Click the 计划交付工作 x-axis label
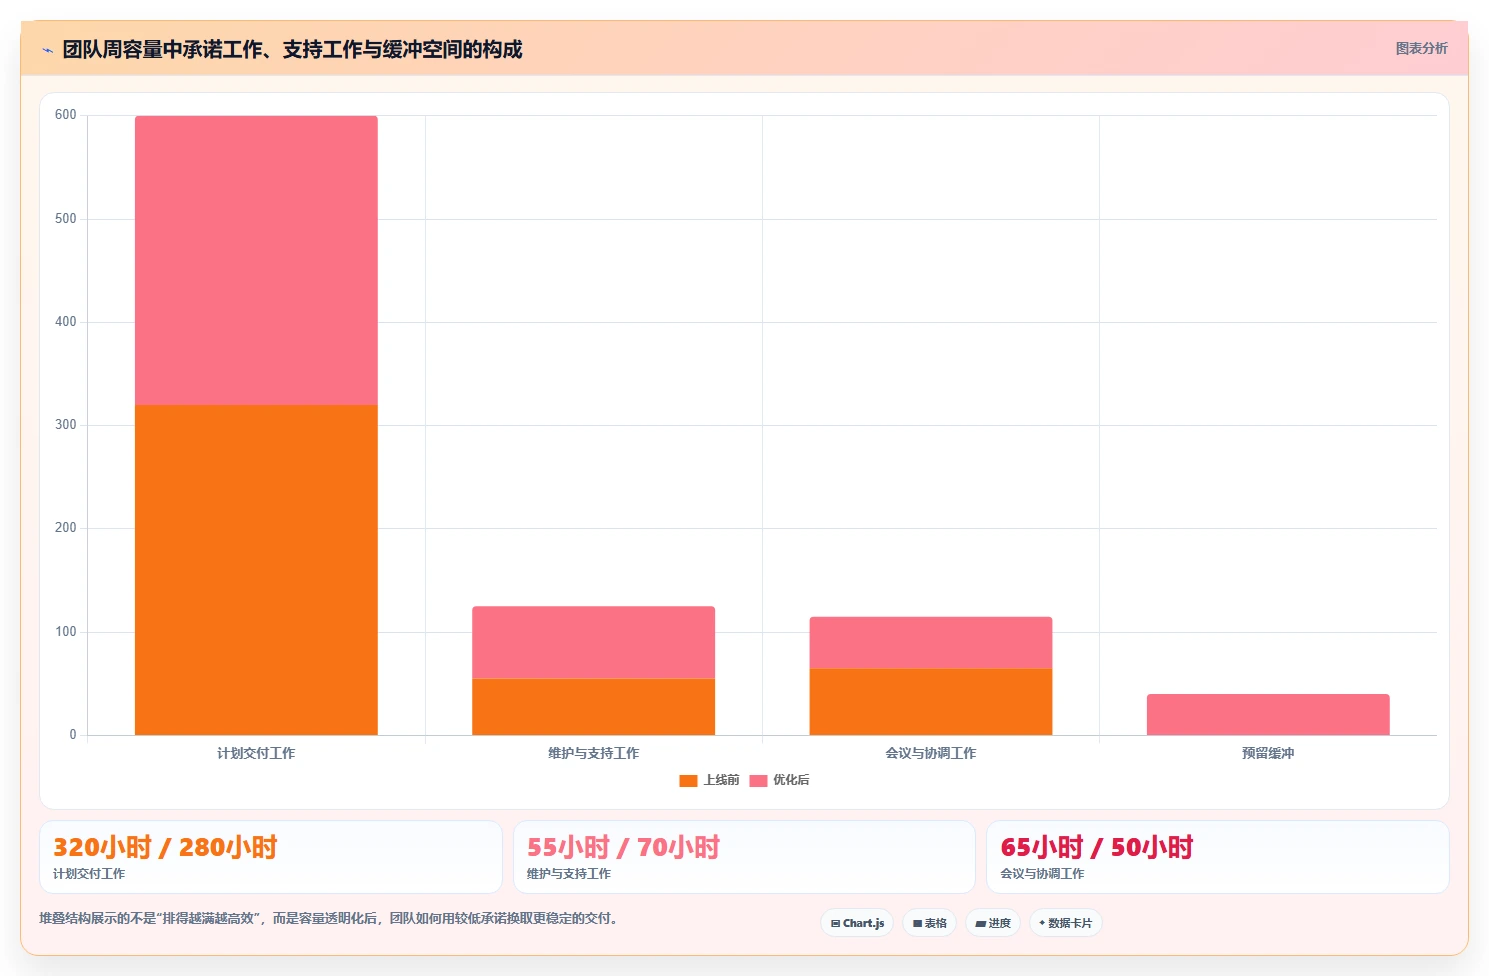The image size is (1489, 976). point(256,753)
